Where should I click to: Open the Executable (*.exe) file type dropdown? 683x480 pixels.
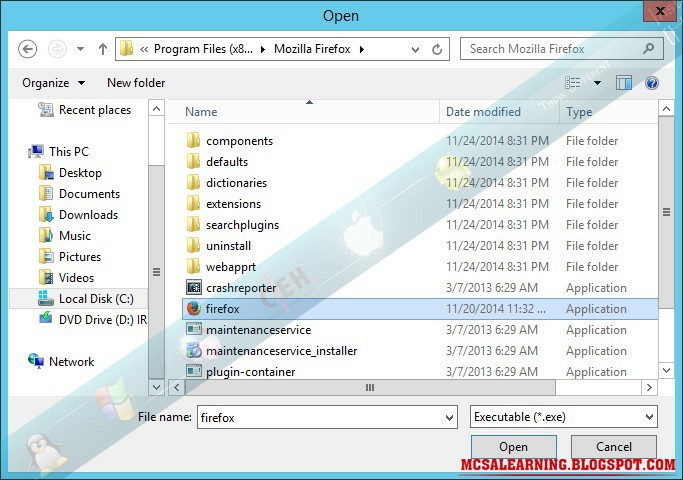tap(564, 417)
